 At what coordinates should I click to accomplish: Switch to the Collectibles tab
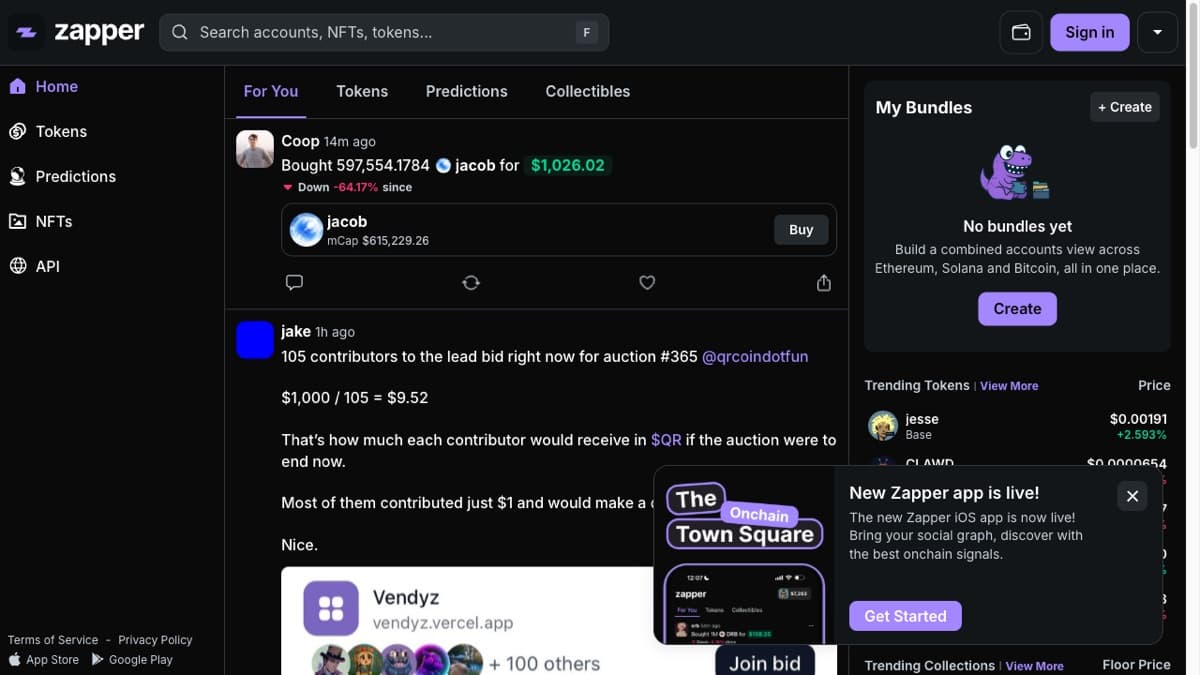click(x=587, y=91)
